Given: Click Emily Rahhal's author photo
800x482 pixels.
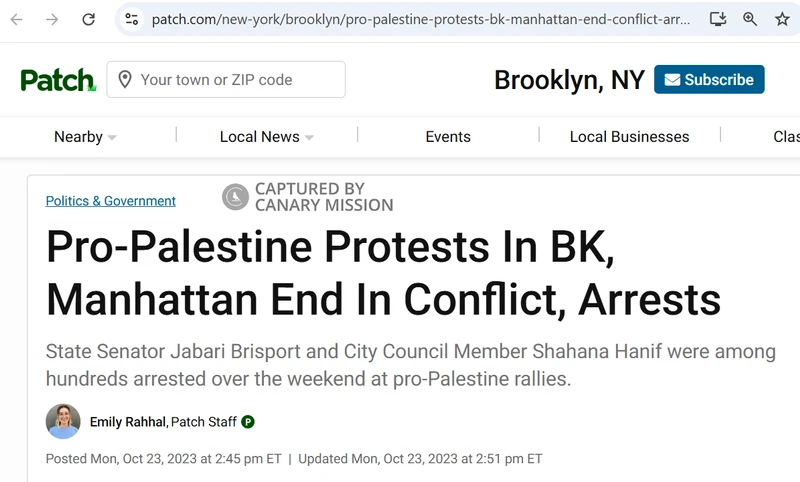Looking at the screenshot, I should (x=63, y=422).
